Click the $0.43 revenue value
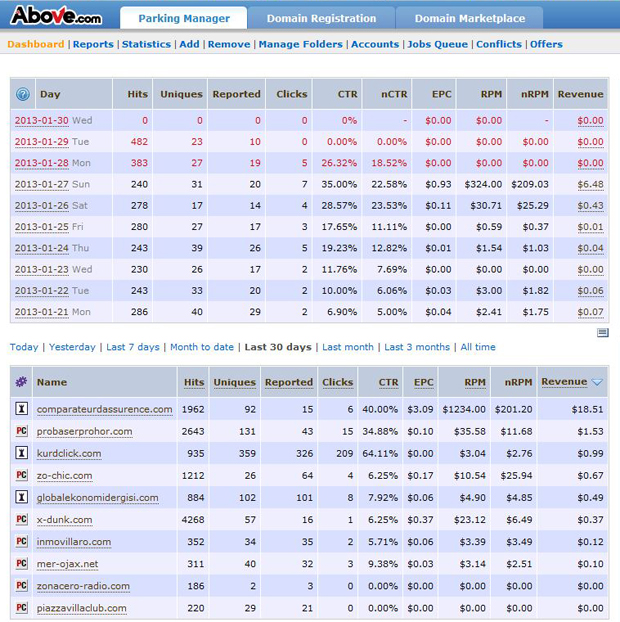 pos(590,205)
